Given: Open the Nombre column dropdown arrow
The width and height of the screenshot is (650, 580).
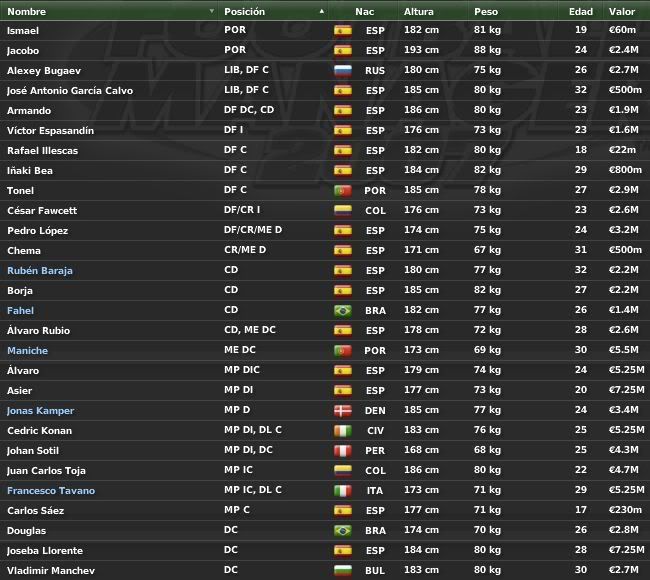Looking at the screenshot, I should click(x=212, y=11).
